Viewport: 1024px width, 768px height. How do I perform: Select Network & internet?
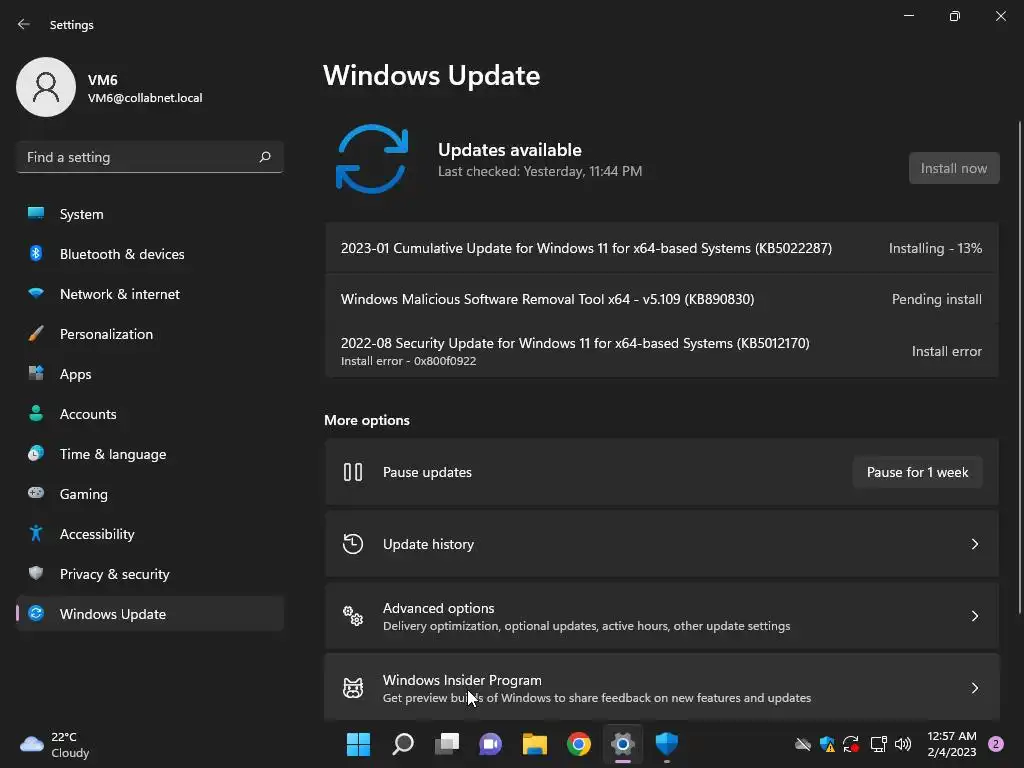[150, 294]
